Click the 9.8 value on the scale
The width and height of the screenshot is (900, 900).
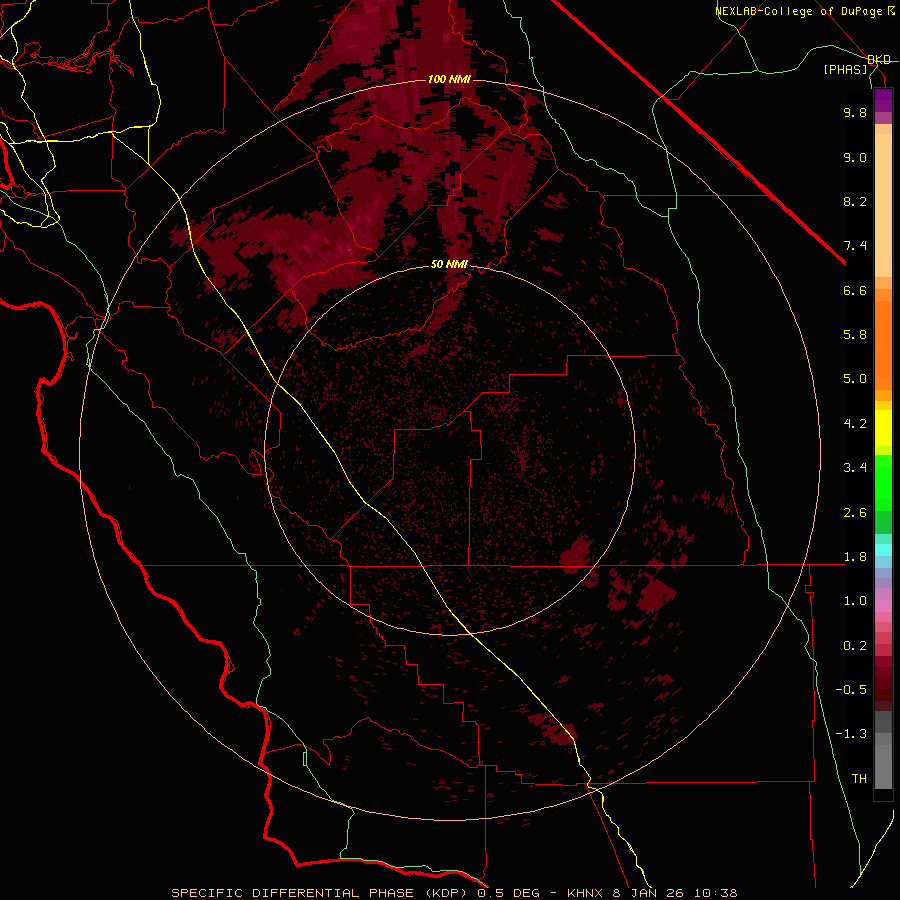tap(855, 112)
